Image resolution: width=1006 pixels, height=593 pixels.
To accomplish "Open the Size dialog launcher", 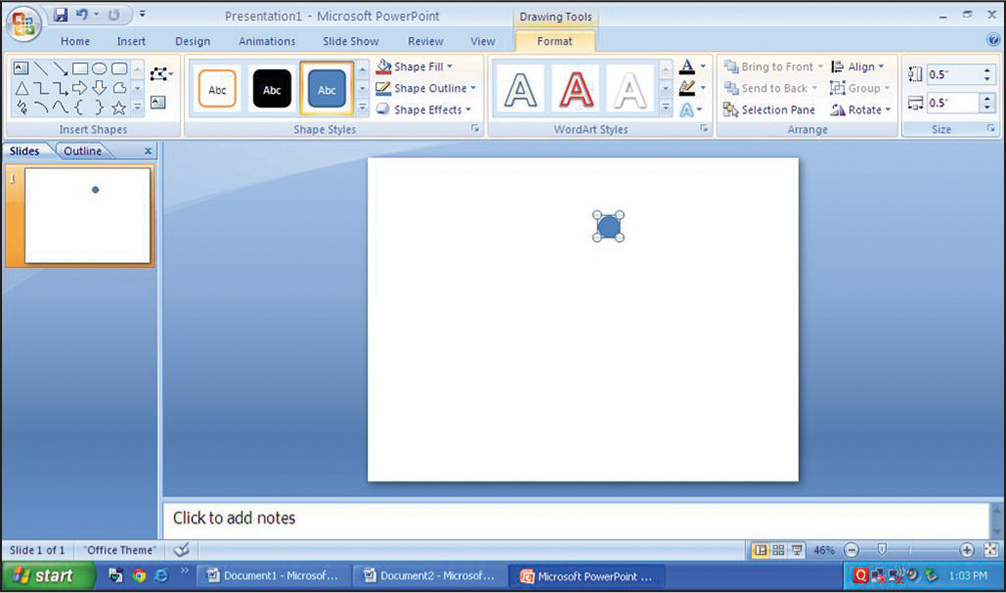I will (x=991, y=129).
